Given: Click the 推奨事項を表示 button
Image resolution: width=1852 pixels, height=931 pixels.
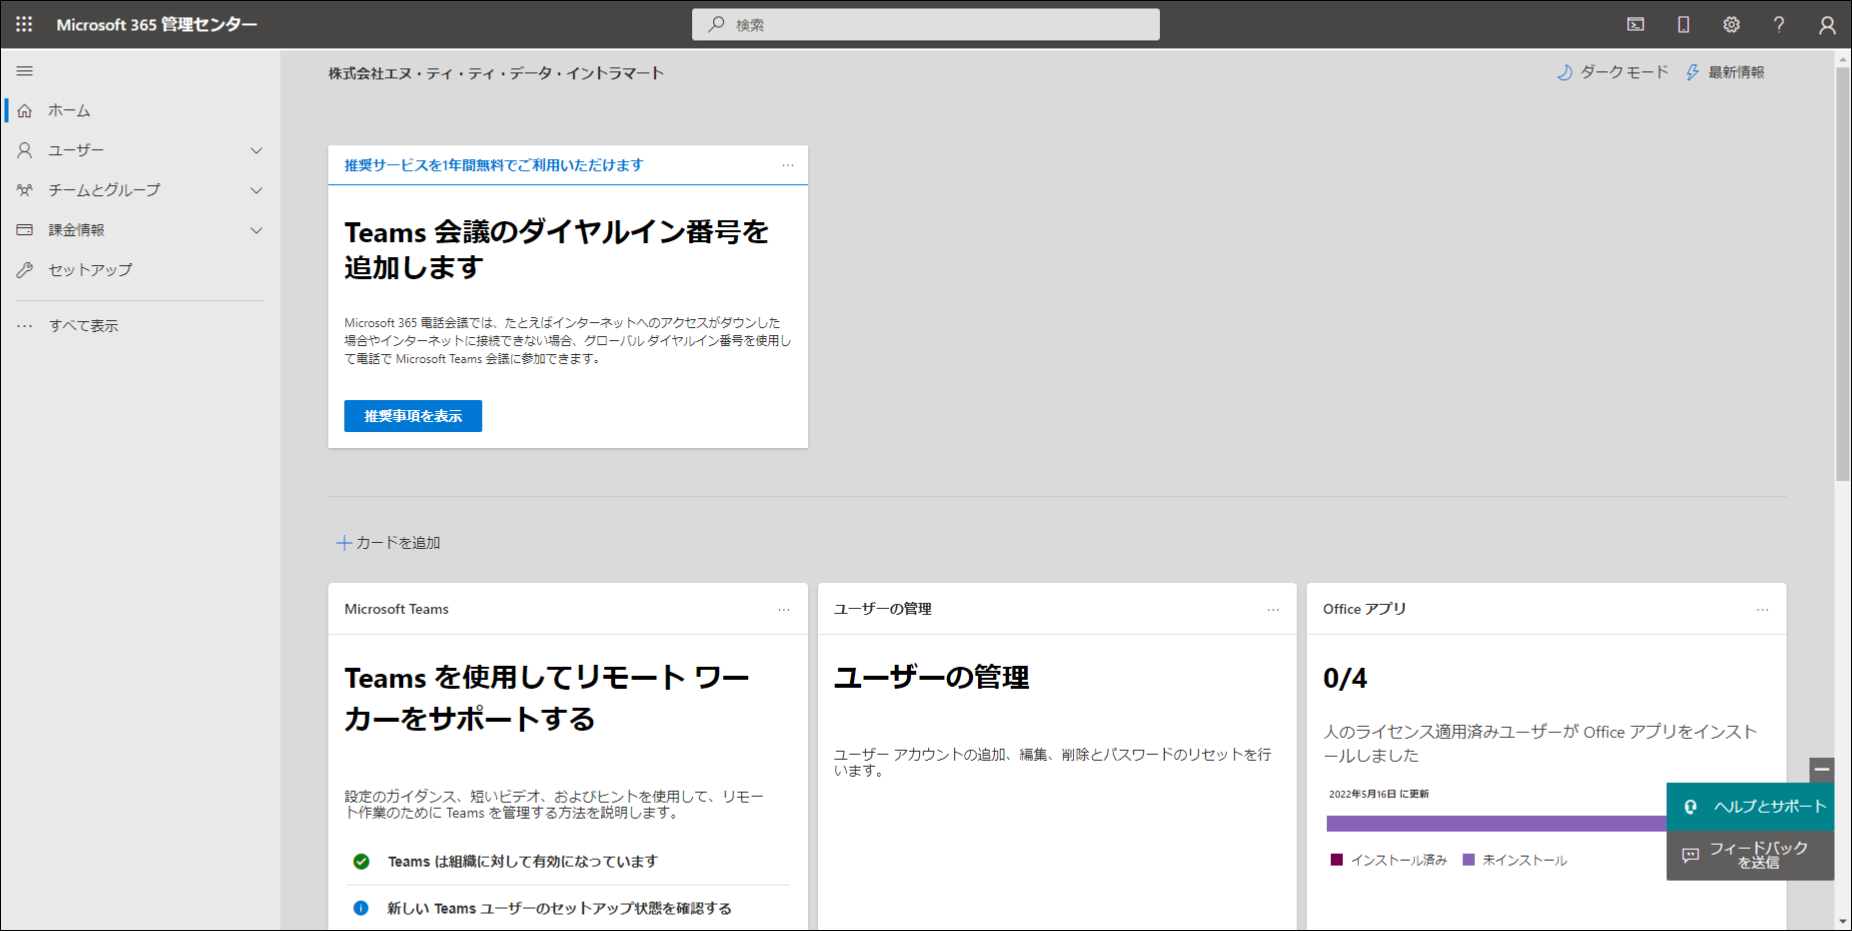Looking at the screenshot, I should (x=413, y=416).
